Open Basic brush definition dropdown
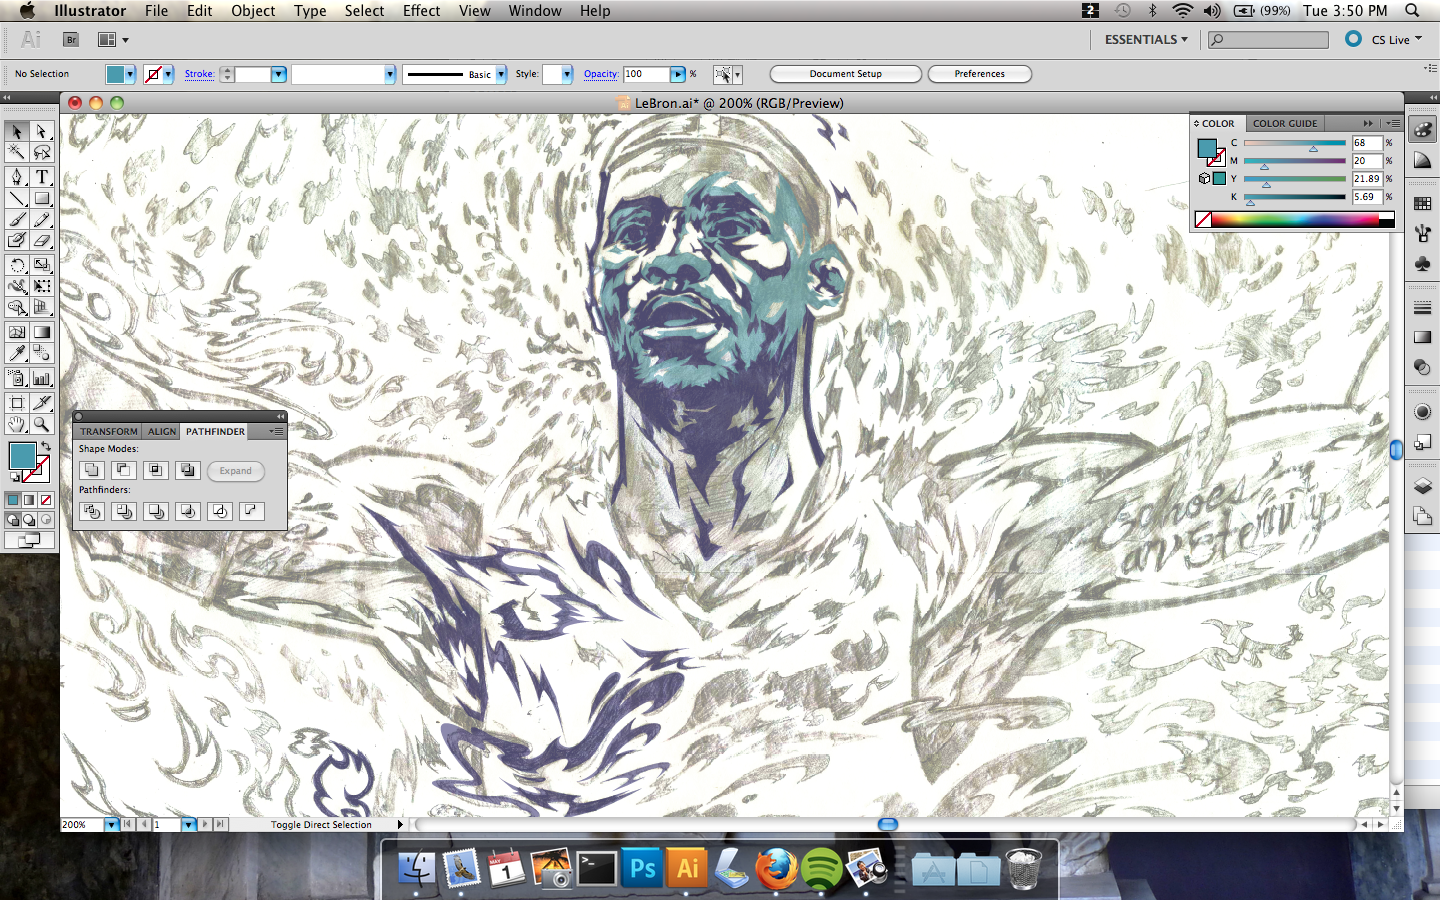 point(501,74)
